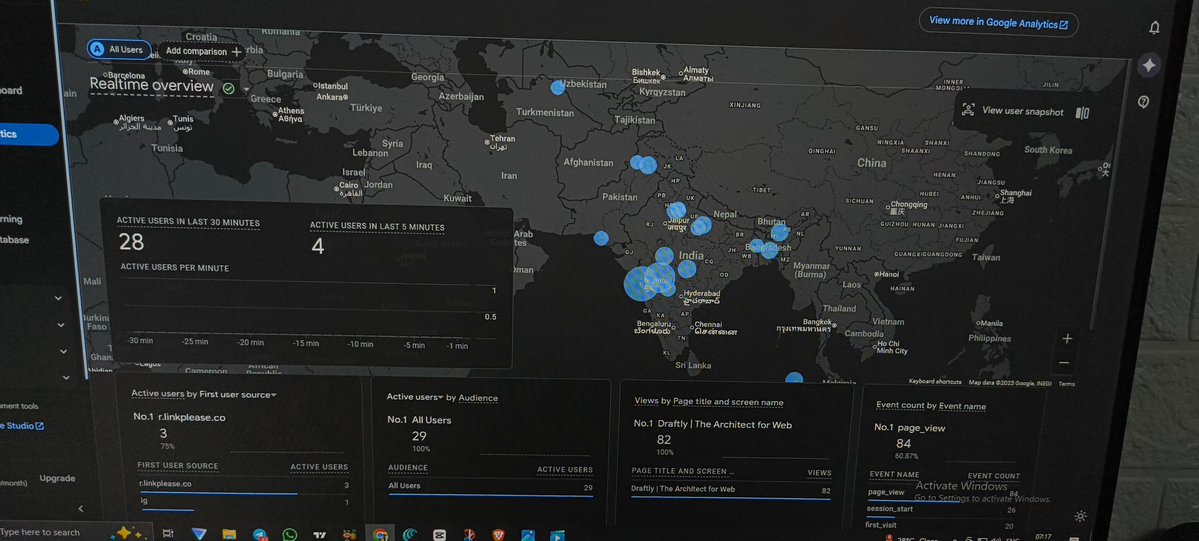Zoom in the map with plus button
The image size is (1199, 541).
coord(1067,338)
